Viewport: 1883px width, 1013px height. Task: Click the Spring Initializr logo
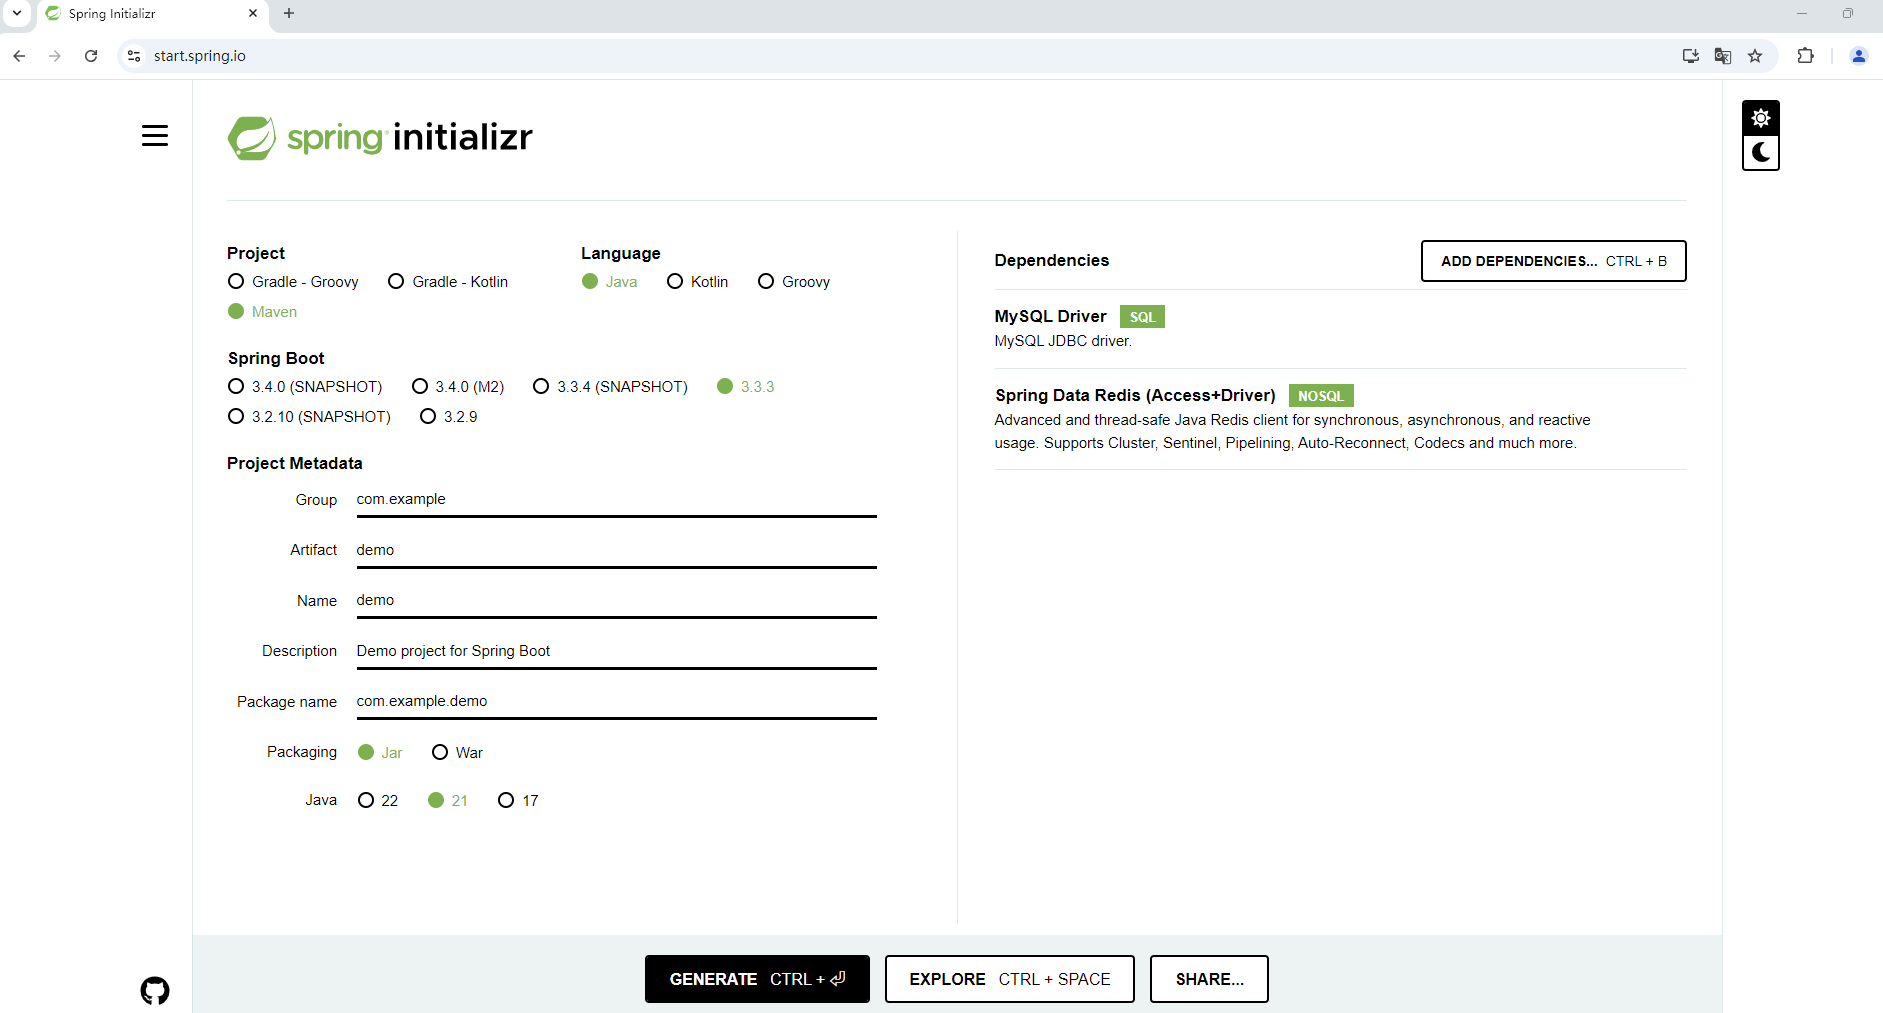(380, 137)
